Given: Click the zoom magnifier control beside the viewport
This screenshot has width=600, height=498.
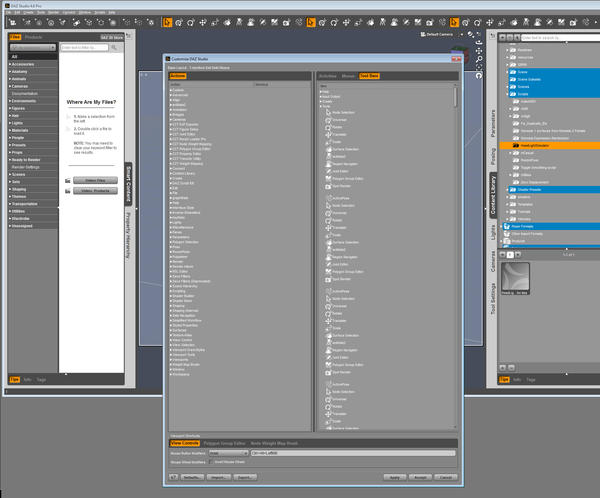Looking at the screenshot, I should (479, 59).
